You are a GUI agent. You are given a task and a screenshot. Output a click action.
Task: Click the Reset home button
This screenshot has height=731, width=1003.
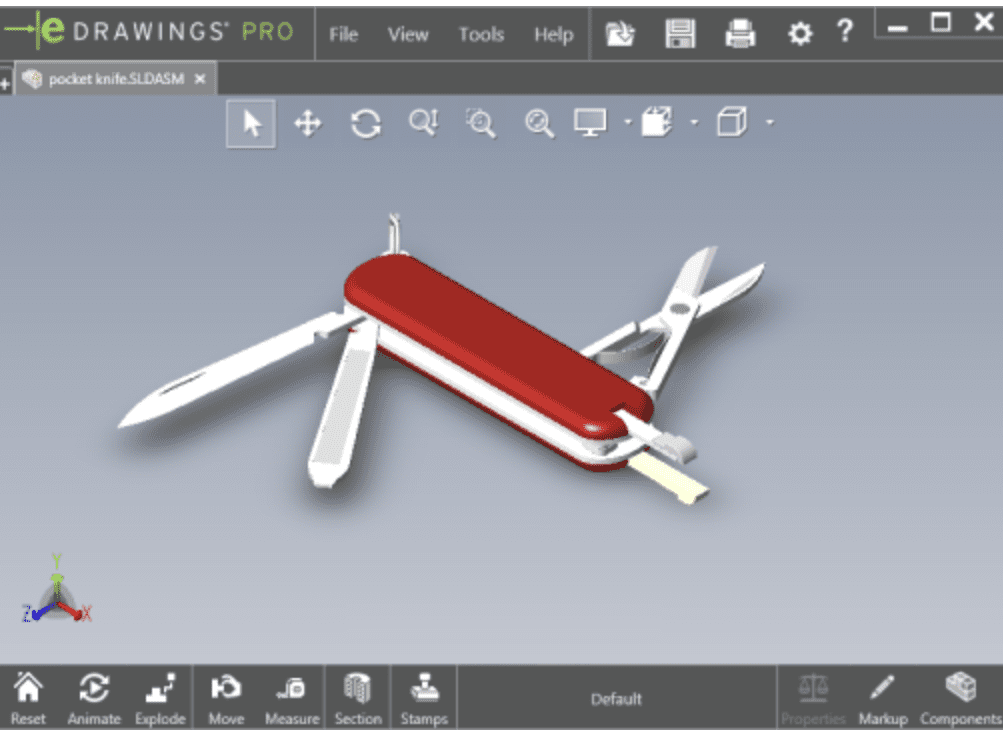point(28,697)
